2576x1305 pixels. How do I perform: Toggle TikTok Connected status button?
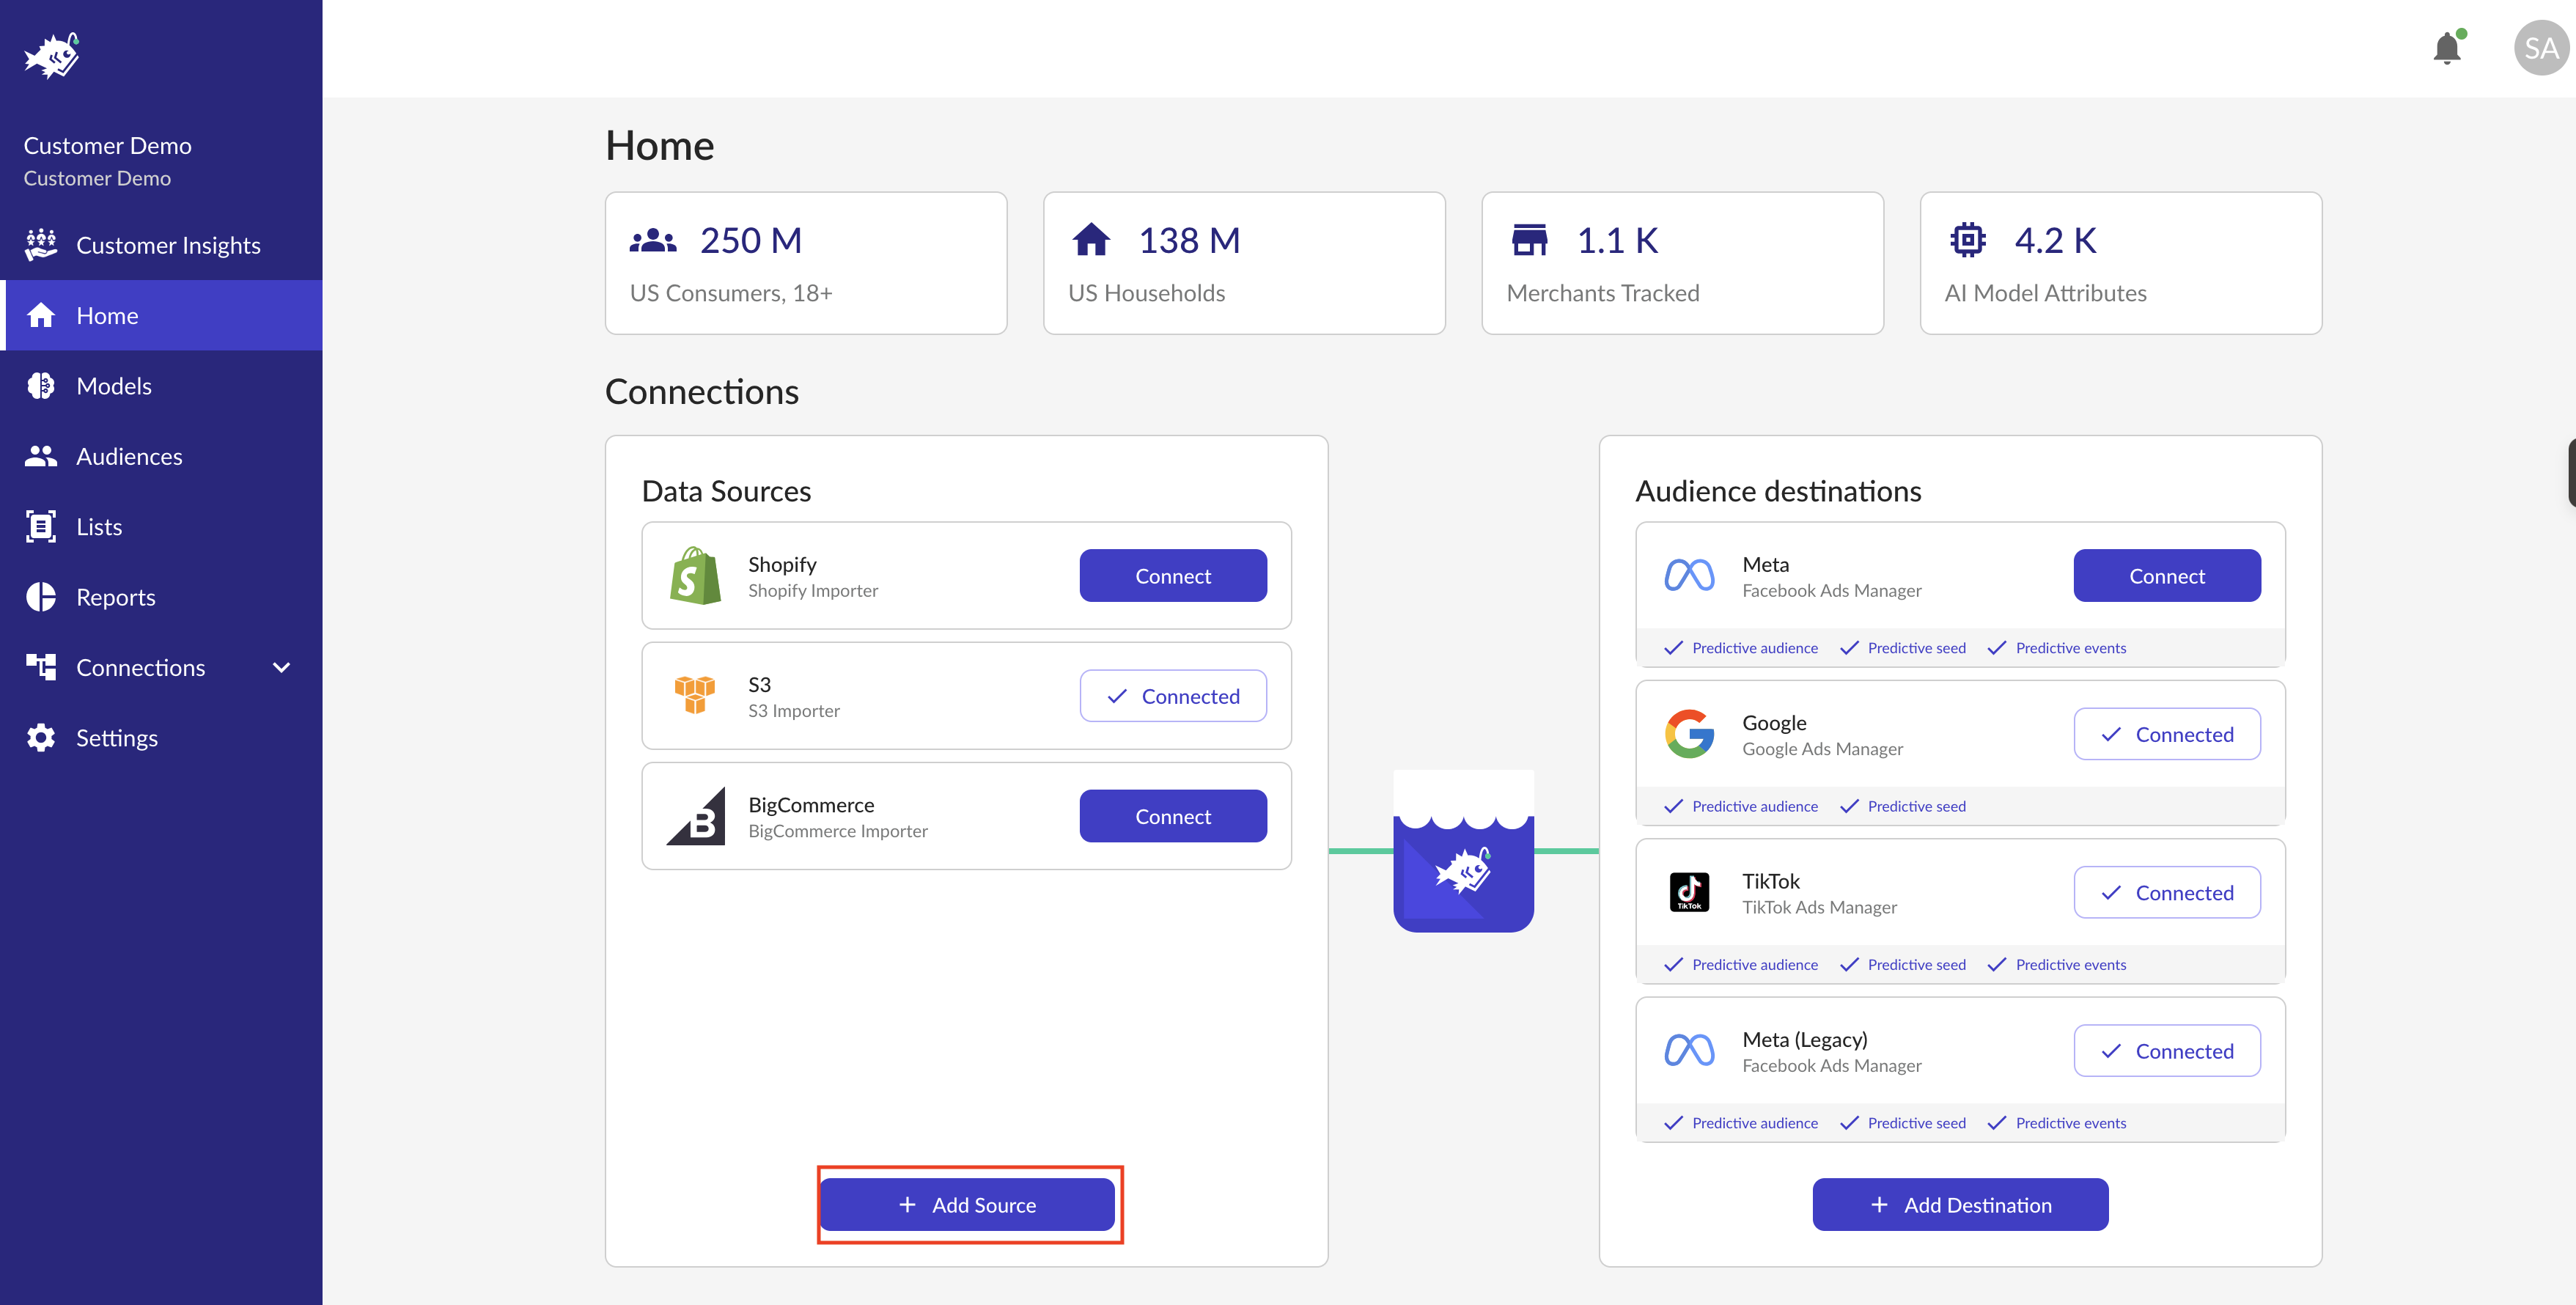pyautogui.click(x=2166, y=892)
